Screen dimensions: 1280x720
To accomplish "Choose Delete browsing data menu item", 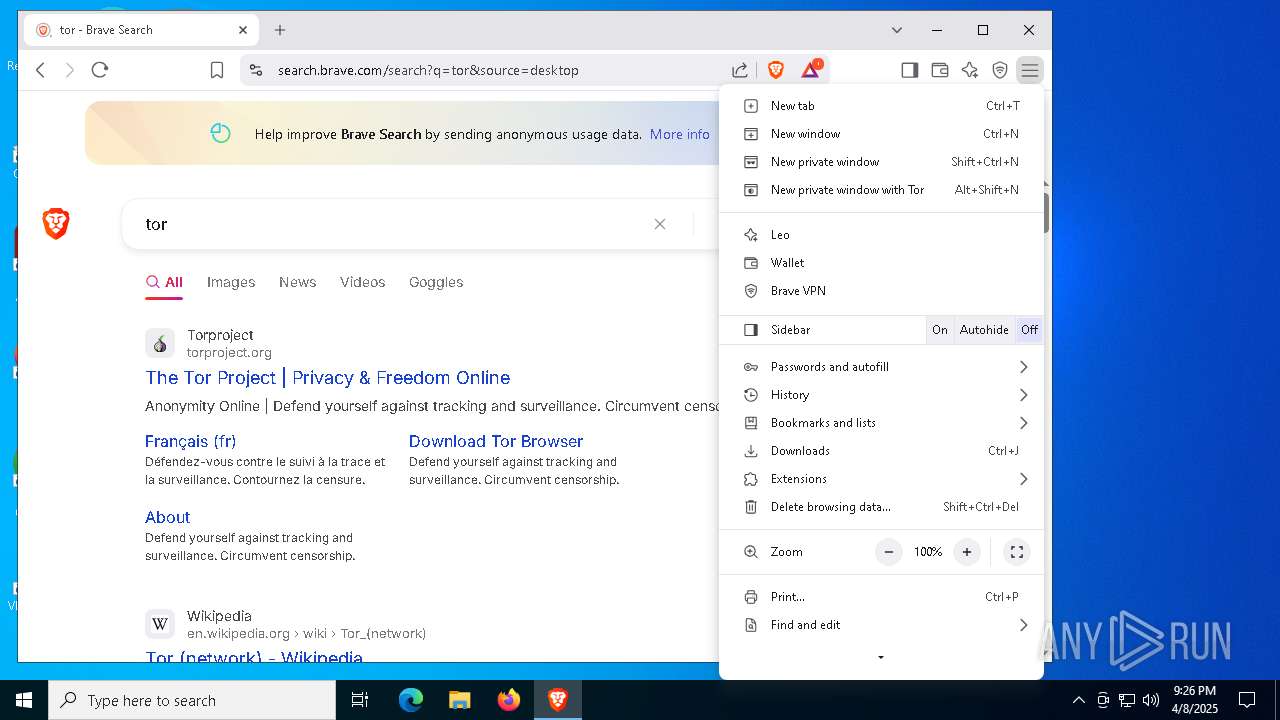I will pos(881,507).
